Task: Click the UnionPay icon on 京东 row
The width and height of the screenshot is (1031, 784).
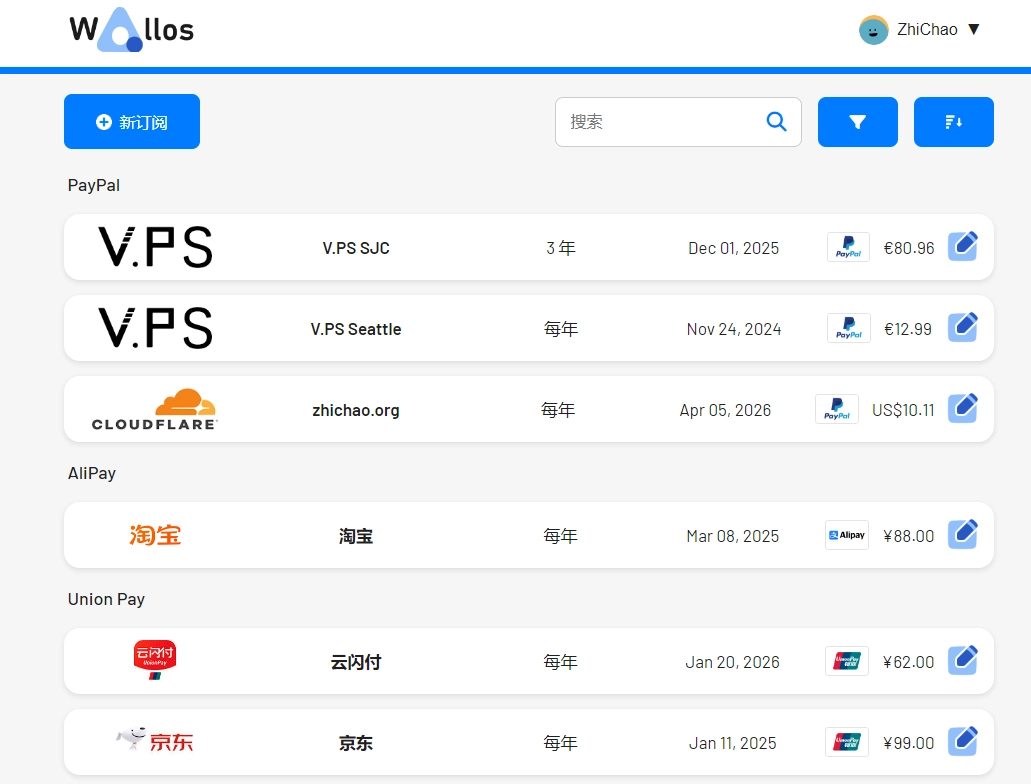Action: point(846,742)
